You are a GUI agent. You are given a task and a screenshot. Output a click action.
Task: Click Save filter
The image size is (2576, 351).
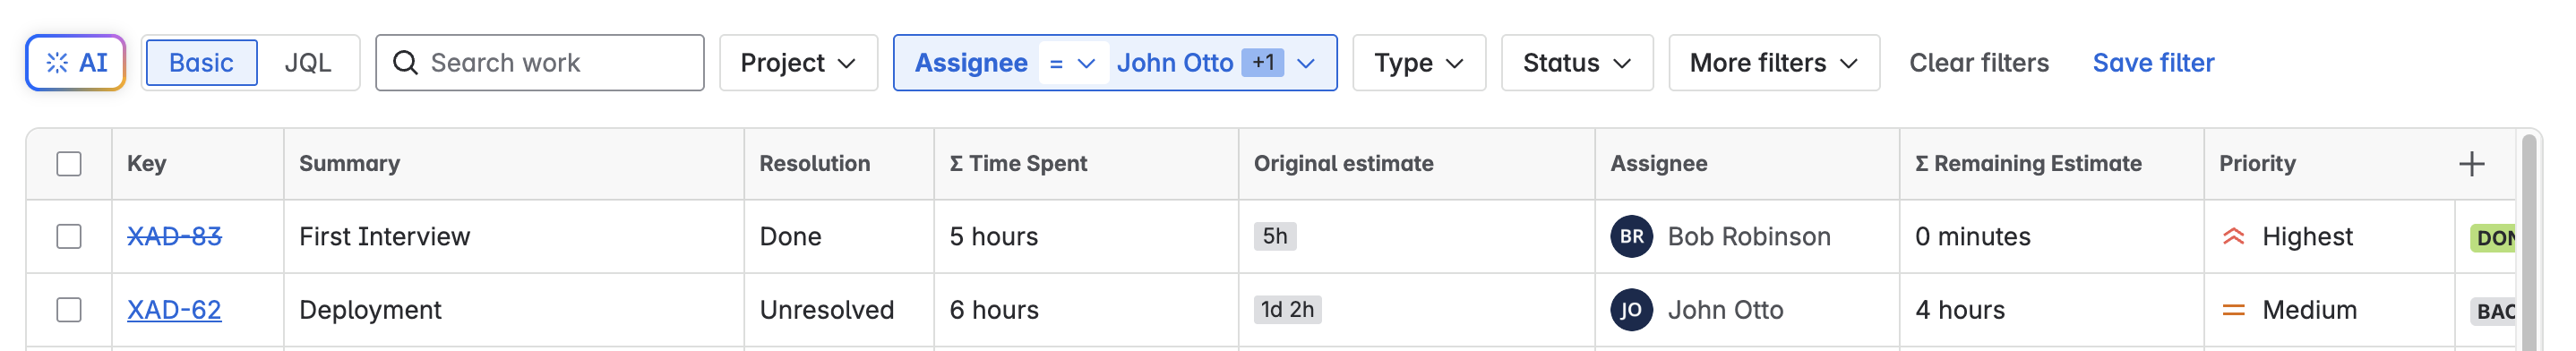[x=2153, y=63]
